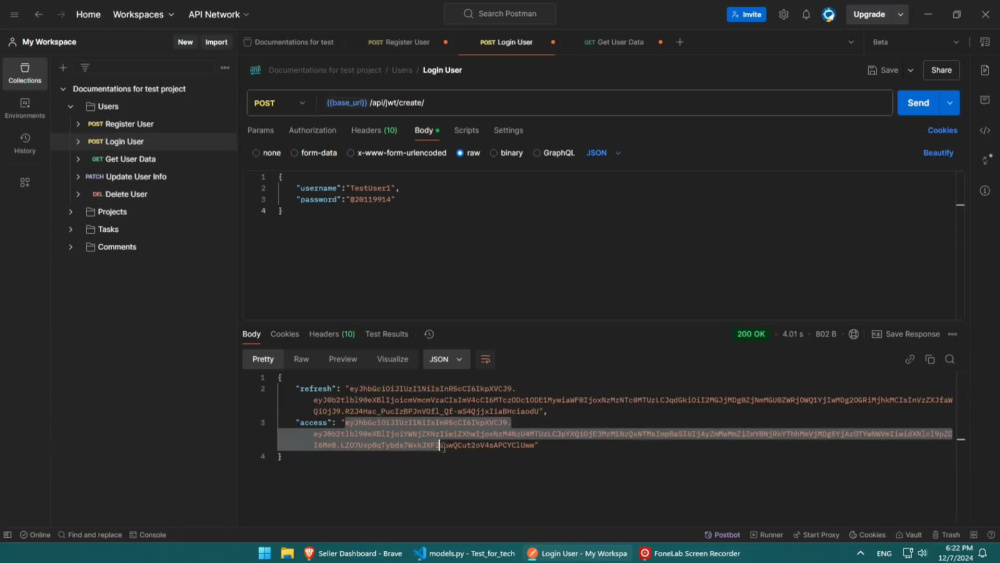Image resolution: width=1000 pixels, height=563 pixels.
Task: Open response more options ellipsis
Action: (952, 334)
